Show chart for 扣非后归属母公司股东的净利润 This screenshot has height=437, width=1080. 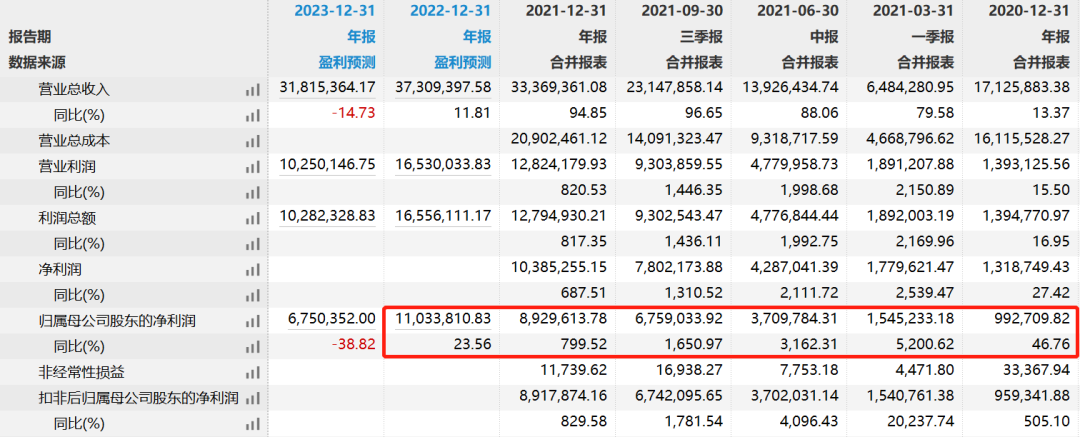pyautogui.click(x=251, y=398)
